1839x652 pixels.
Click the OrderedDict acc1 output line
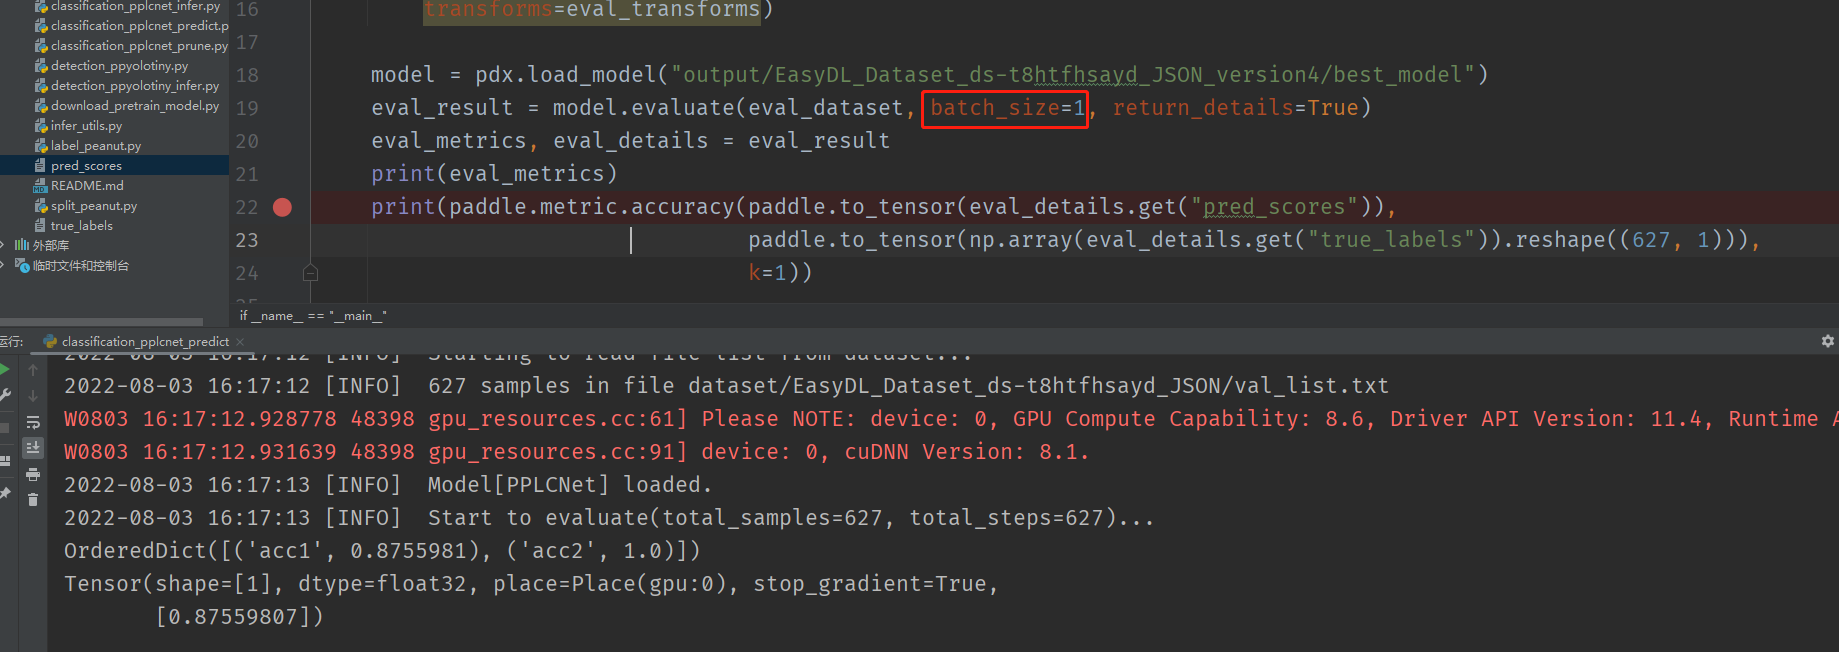[382, 551]
